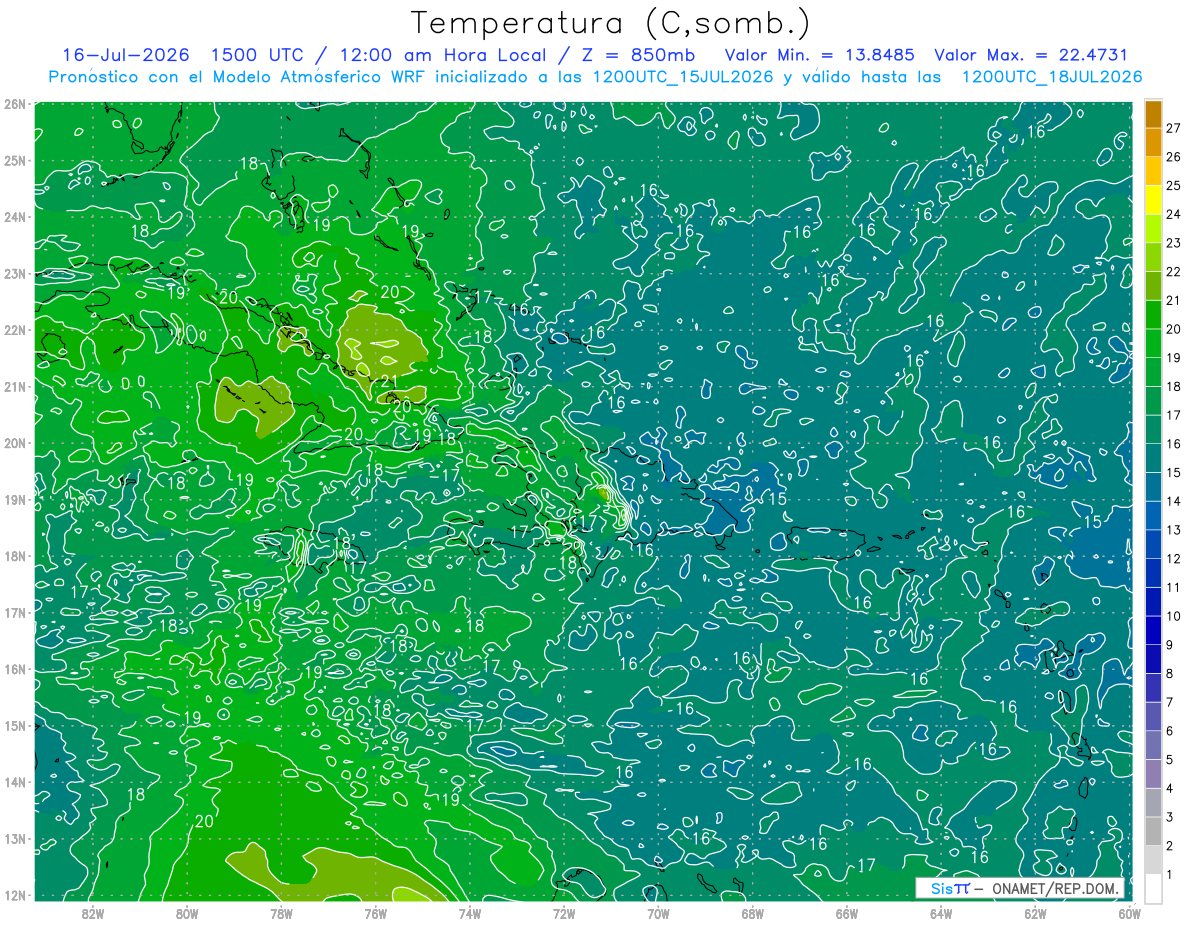Click the 78W longitude axis label
Image resolution: width=1200 pixels, height=927 pixels.
click(281, 913)
